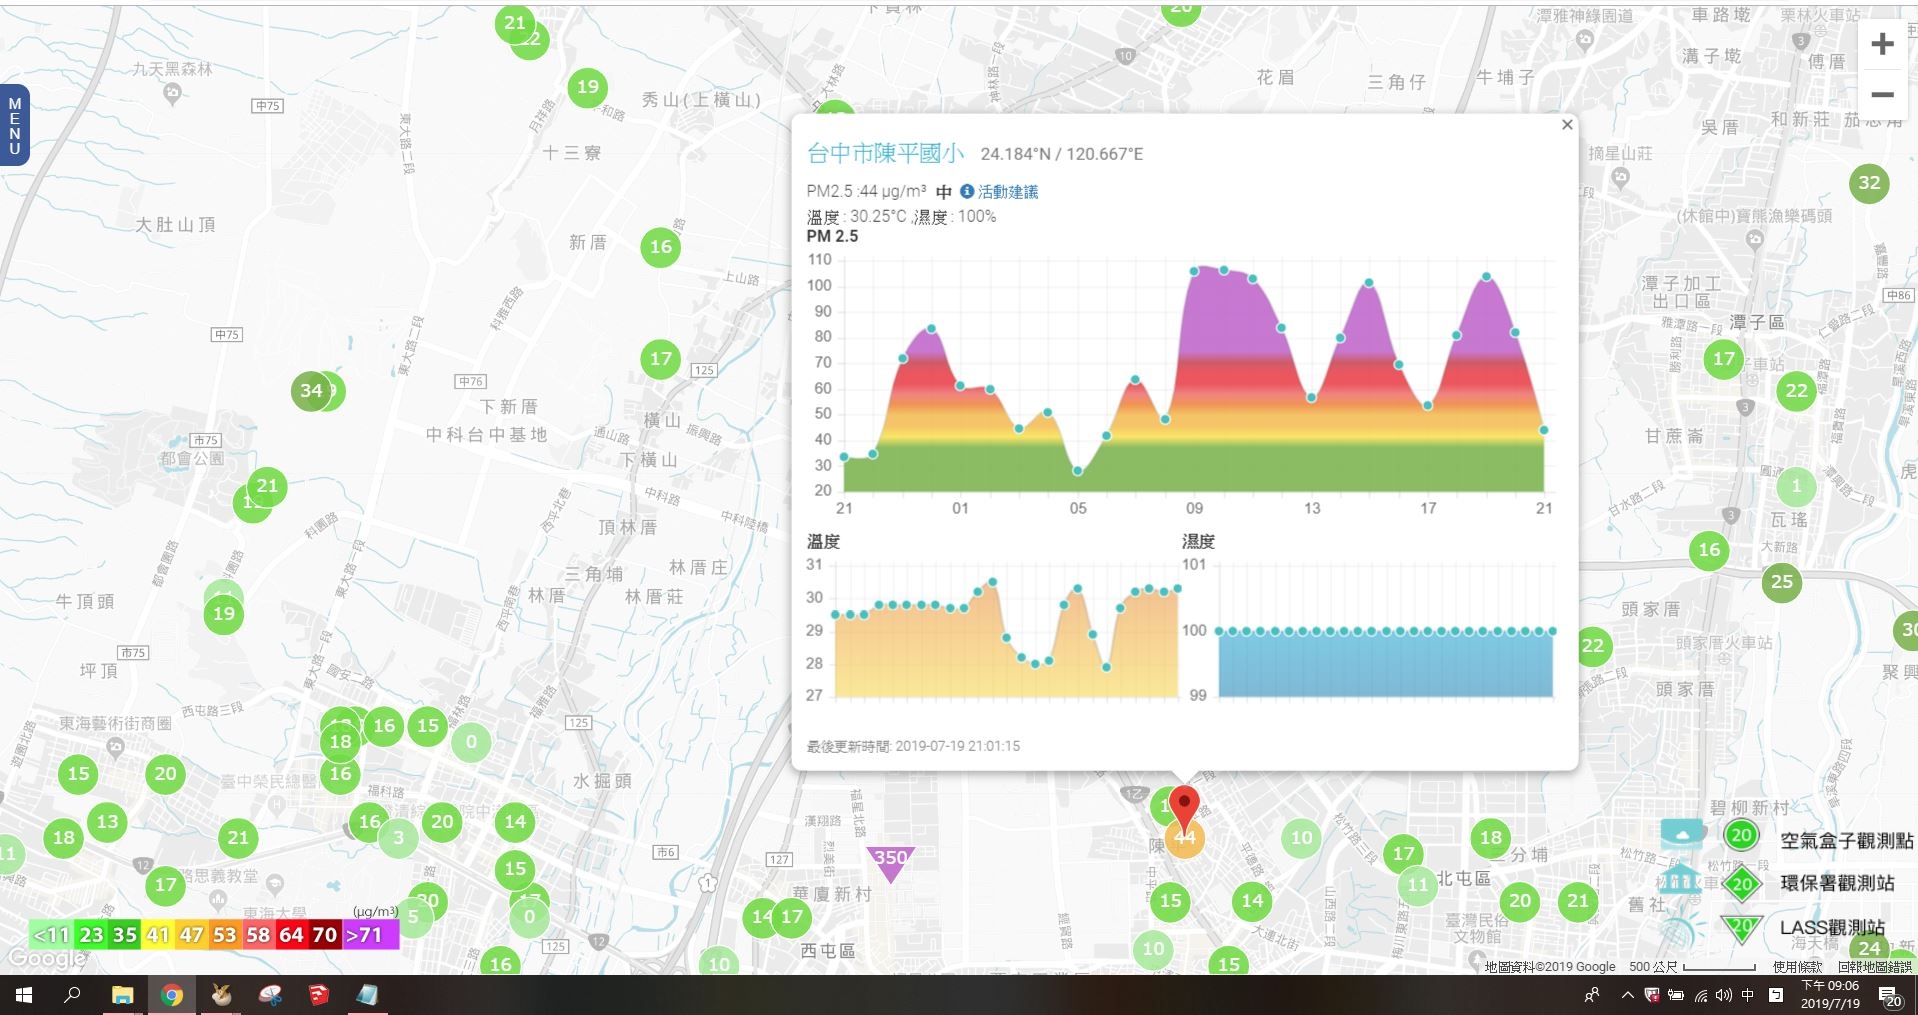1918x1015 pixels.
Task: Select the 25 sensor marker near 頭家厝
Action: click(x=1782, y=582)
